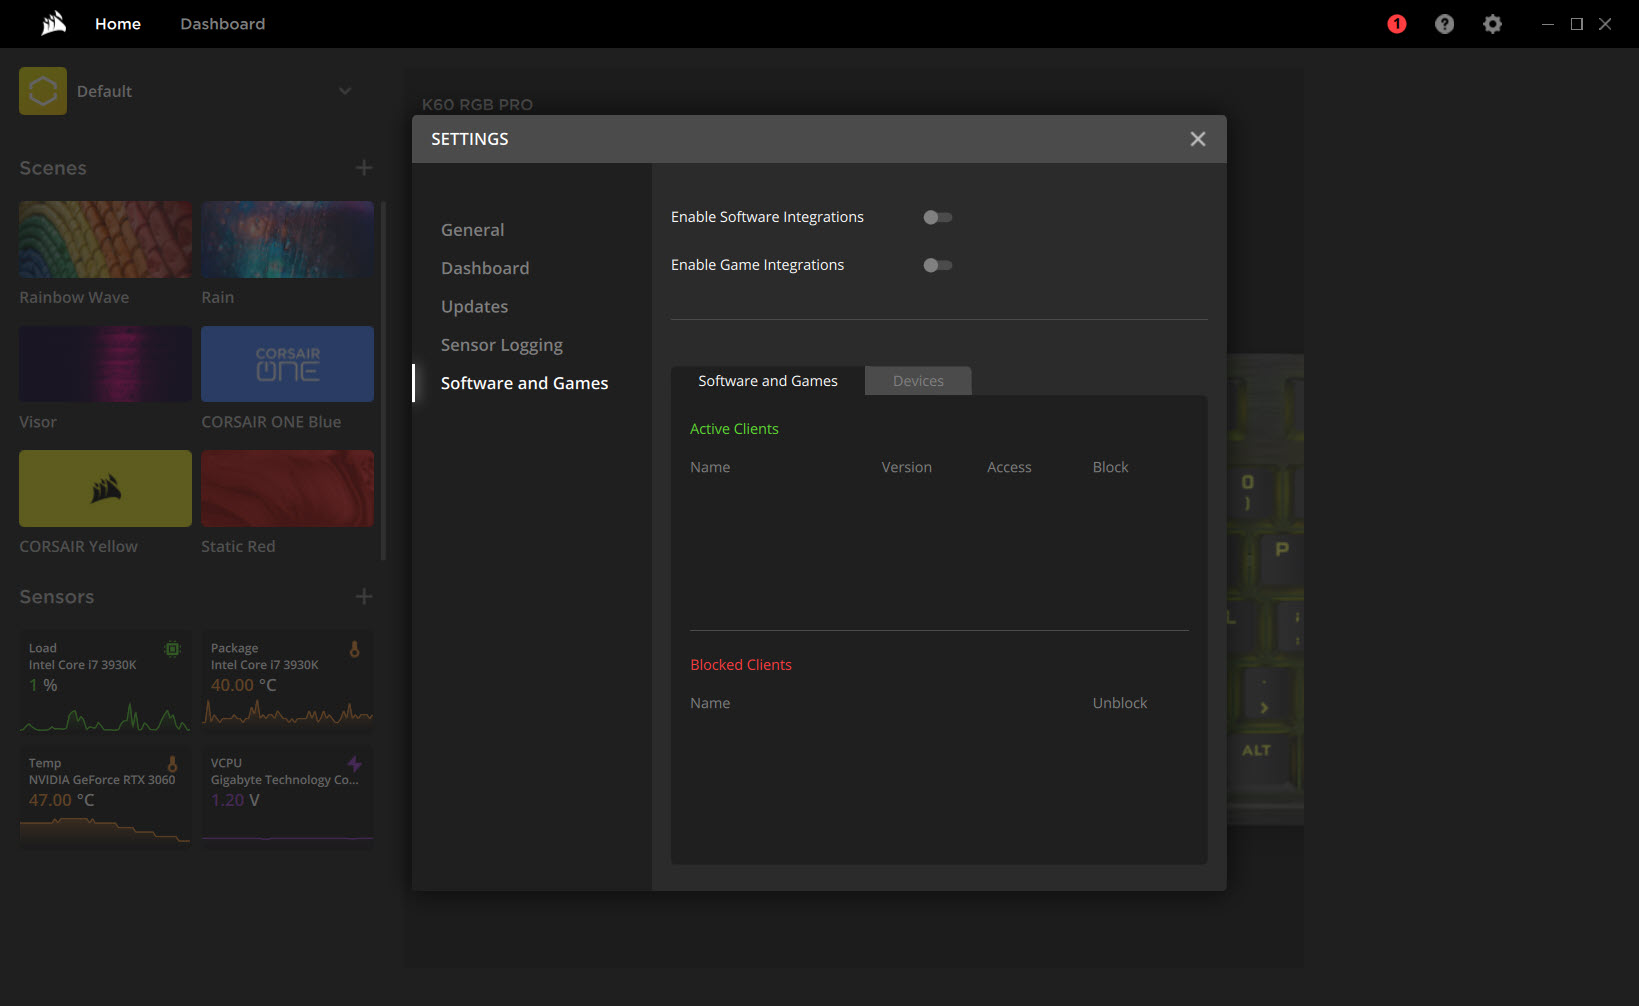Click the Name header under Blocked Clients
The image size is (1639, 1006).
(x=710, y=703)
